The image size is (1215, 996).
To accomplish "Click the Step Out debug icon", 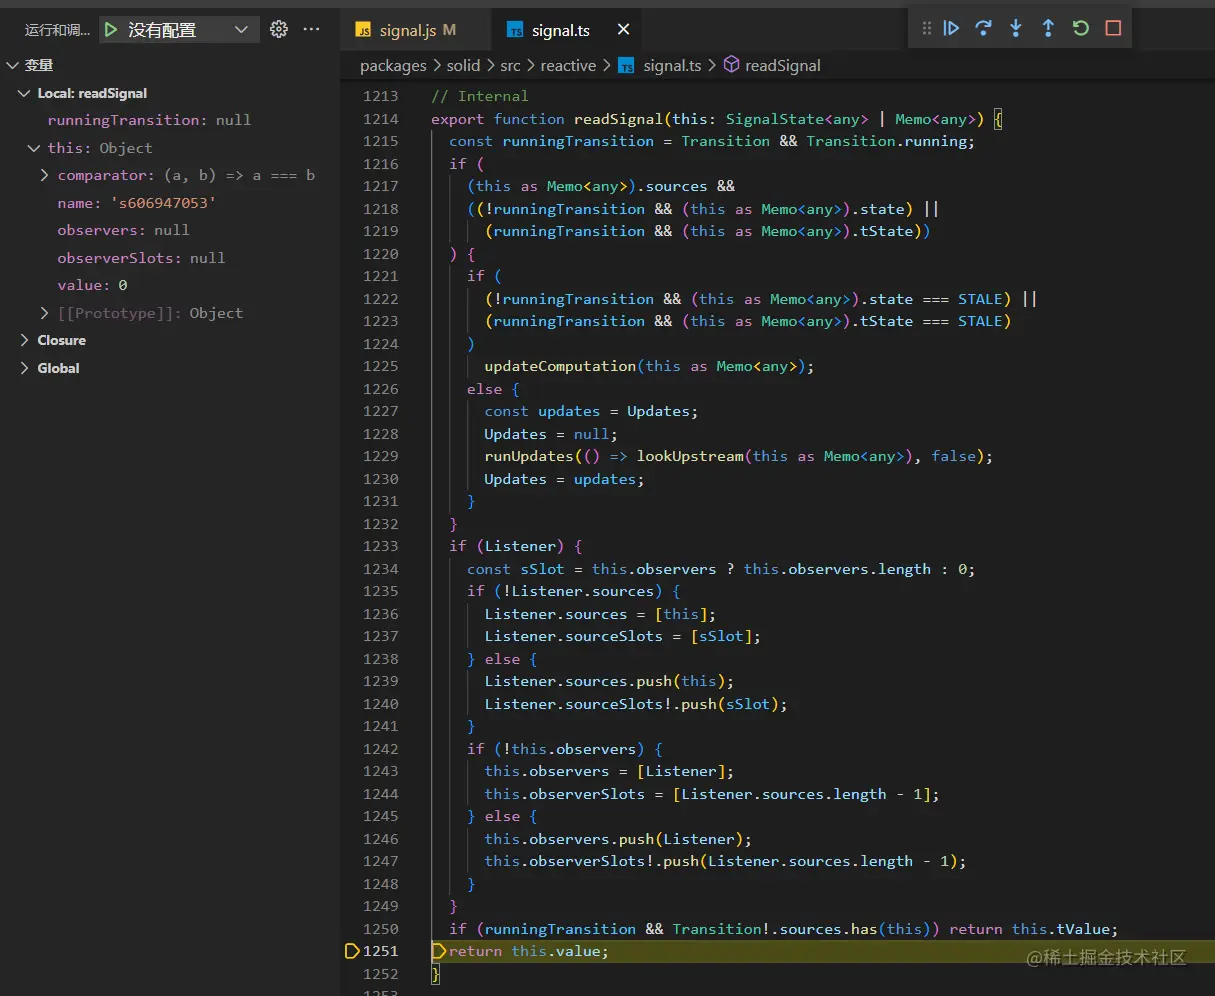I will [x=1048, y=29].
